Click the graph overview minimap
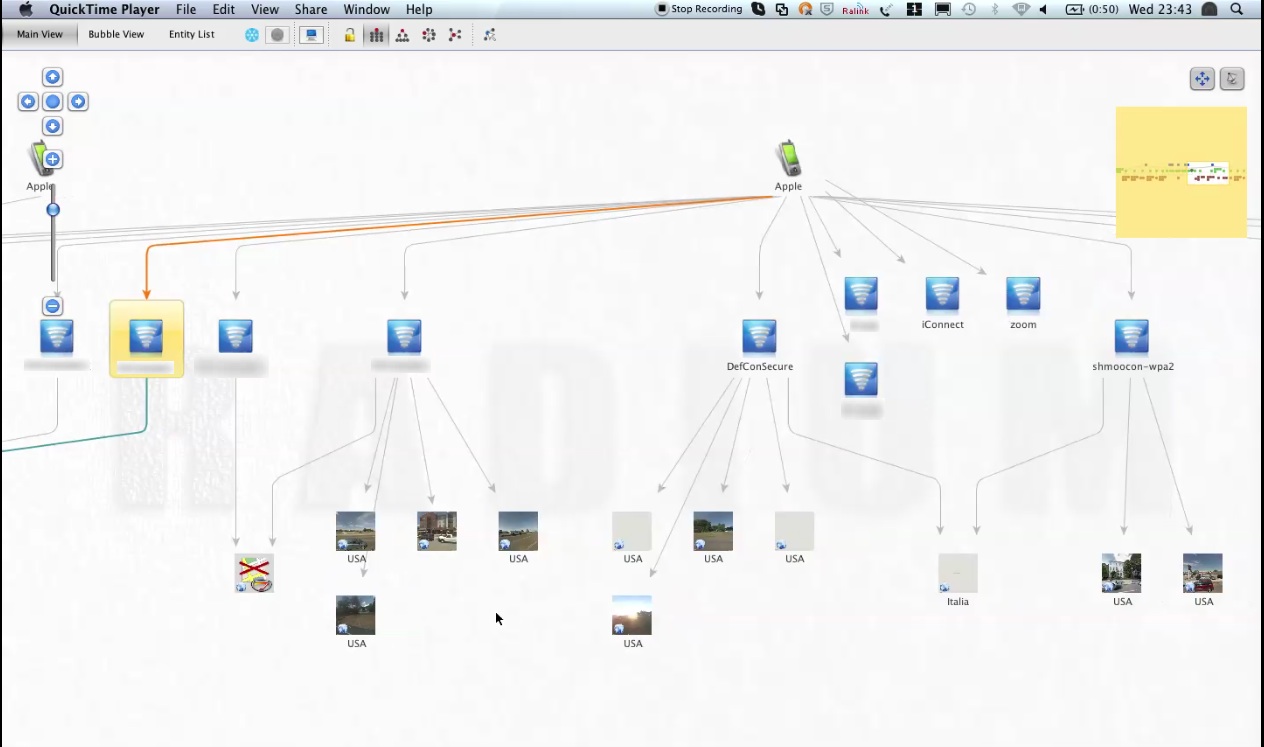Screen dimensions: 1264x747 coord(1180,172)
